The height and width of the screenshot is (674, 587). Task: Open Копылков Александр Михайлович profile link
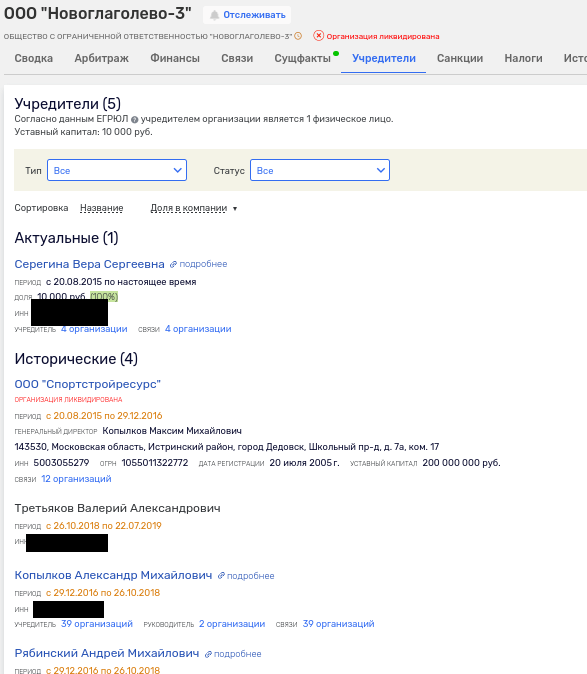coord(113,575)
